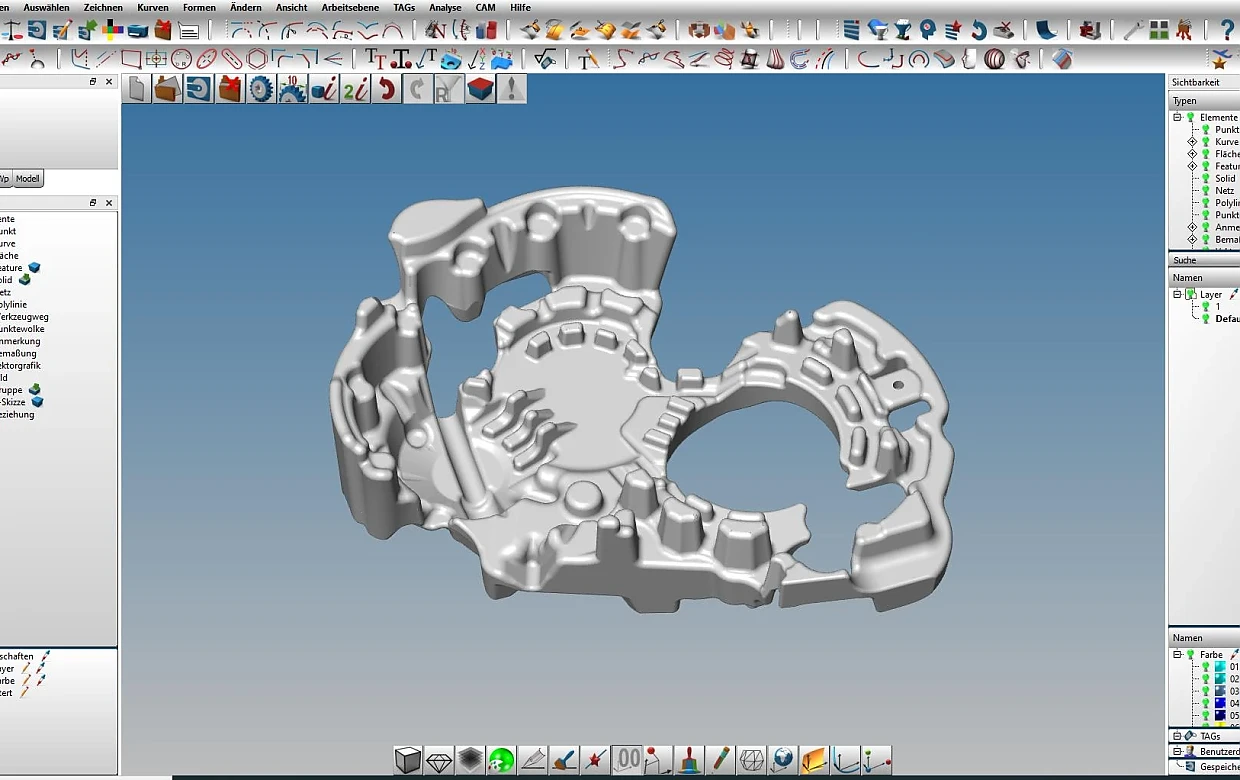Open the Arbeitsebene menu
This screenshot has height=780, width=1240.
point(350,8)
